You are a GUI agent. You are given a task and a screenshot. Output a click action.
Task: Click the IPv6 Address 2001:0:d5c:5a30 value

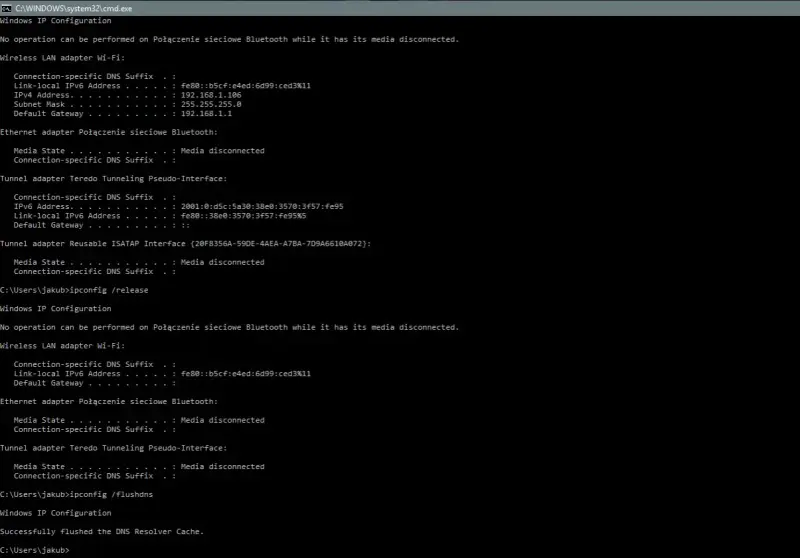tap(262, 207)
